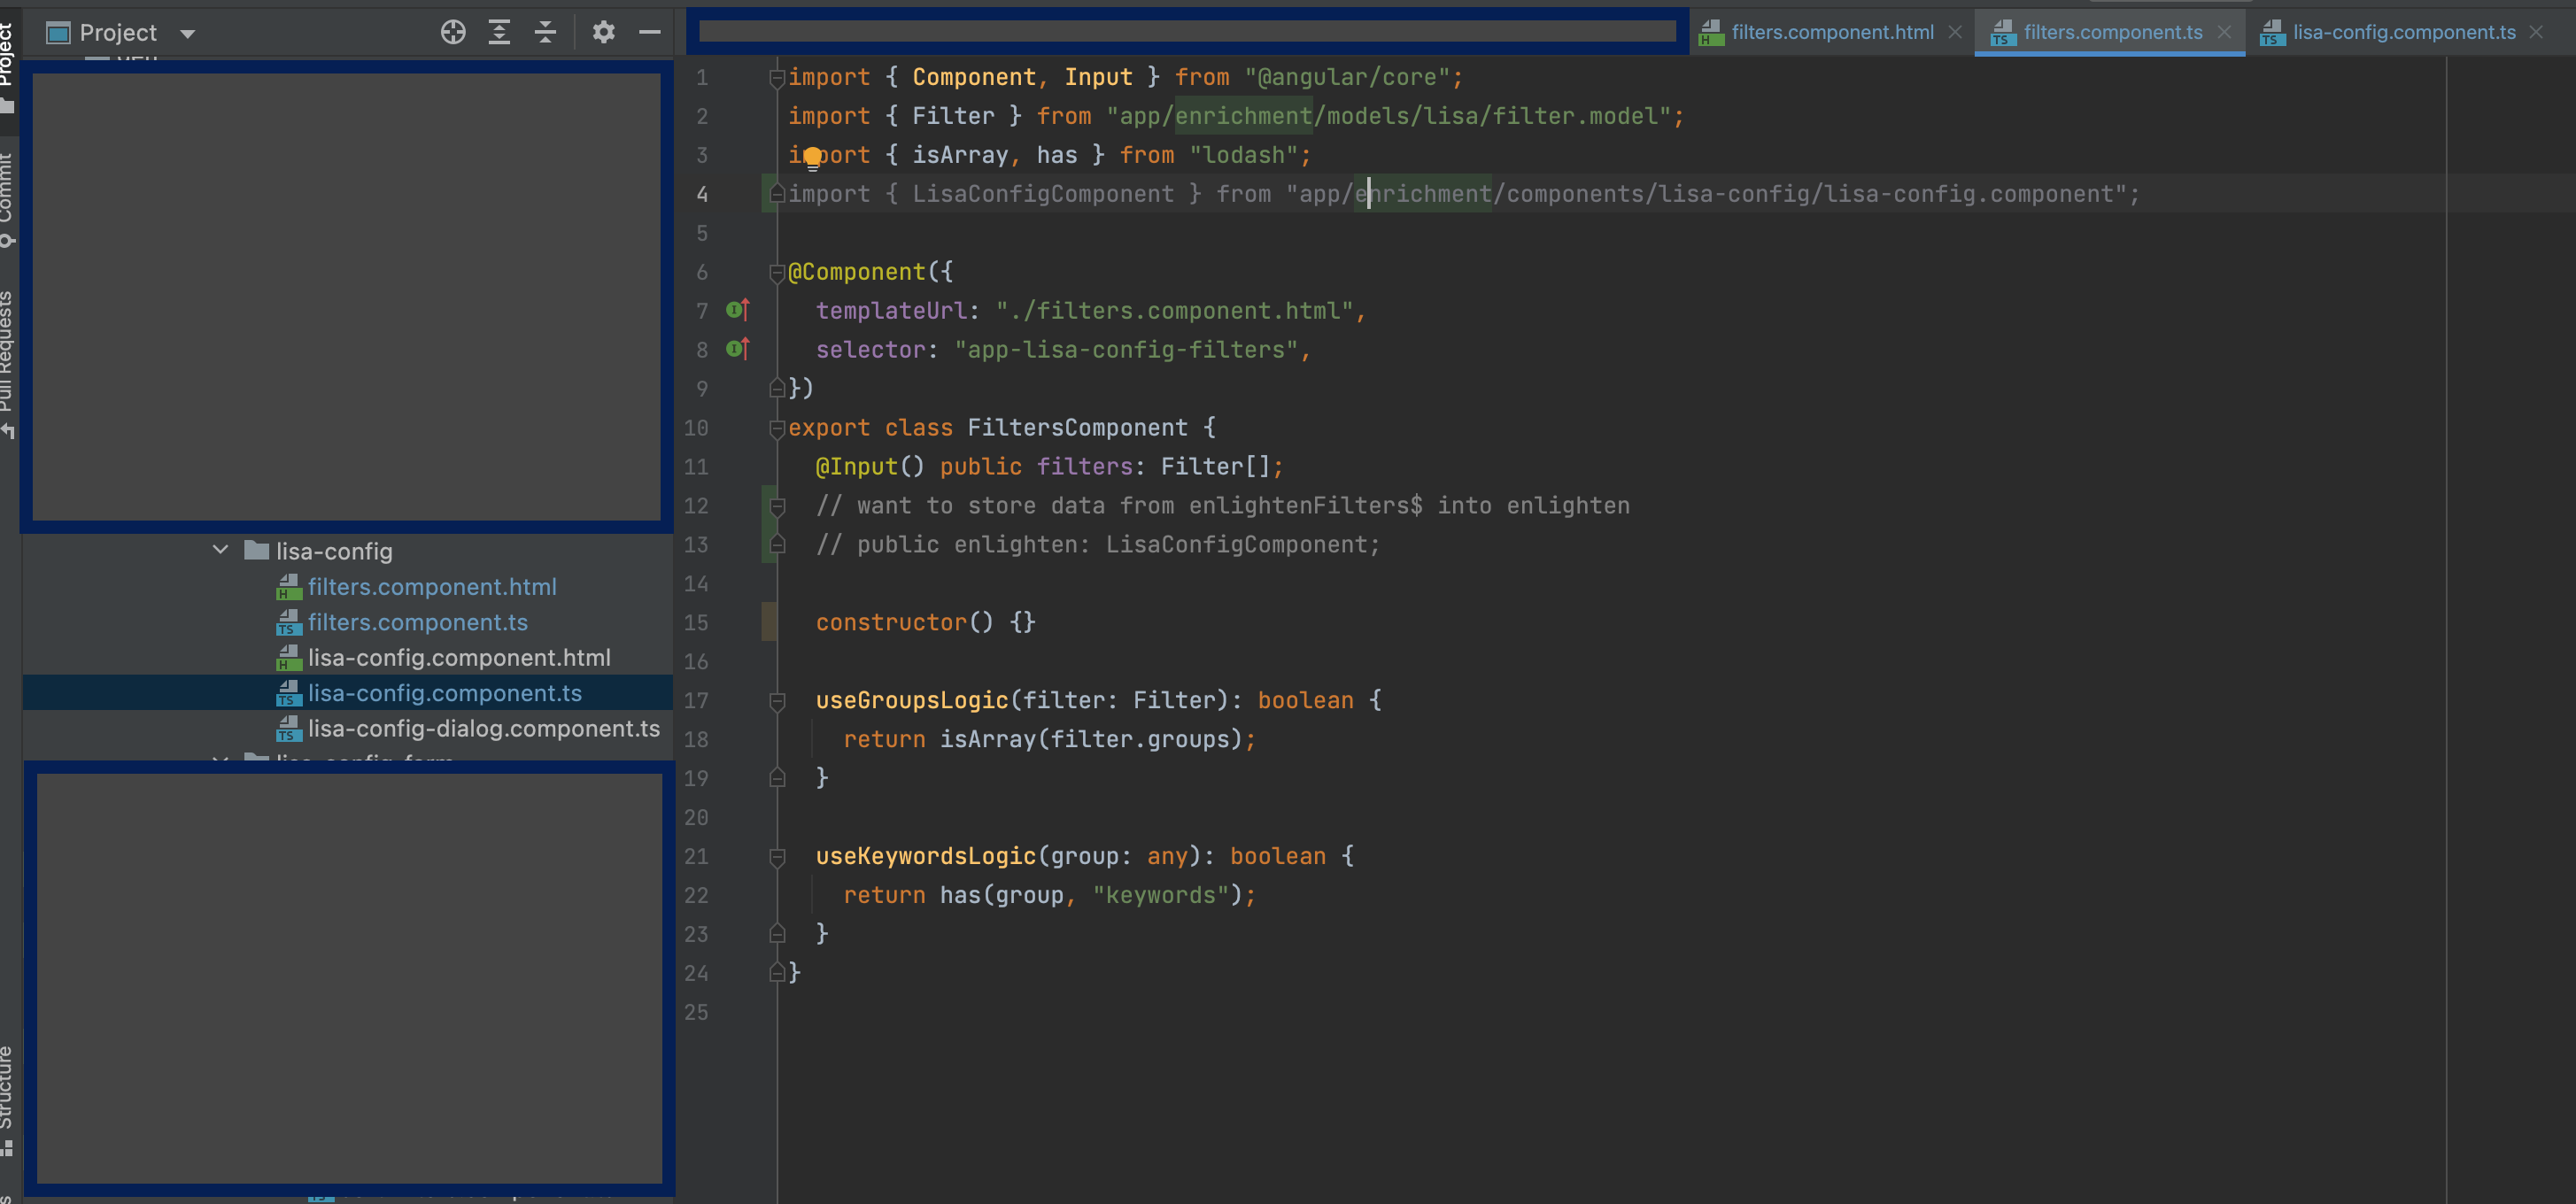Click line number 14 in the gutter
This screenshot has width=2576, height=1204.
[696, 584]
